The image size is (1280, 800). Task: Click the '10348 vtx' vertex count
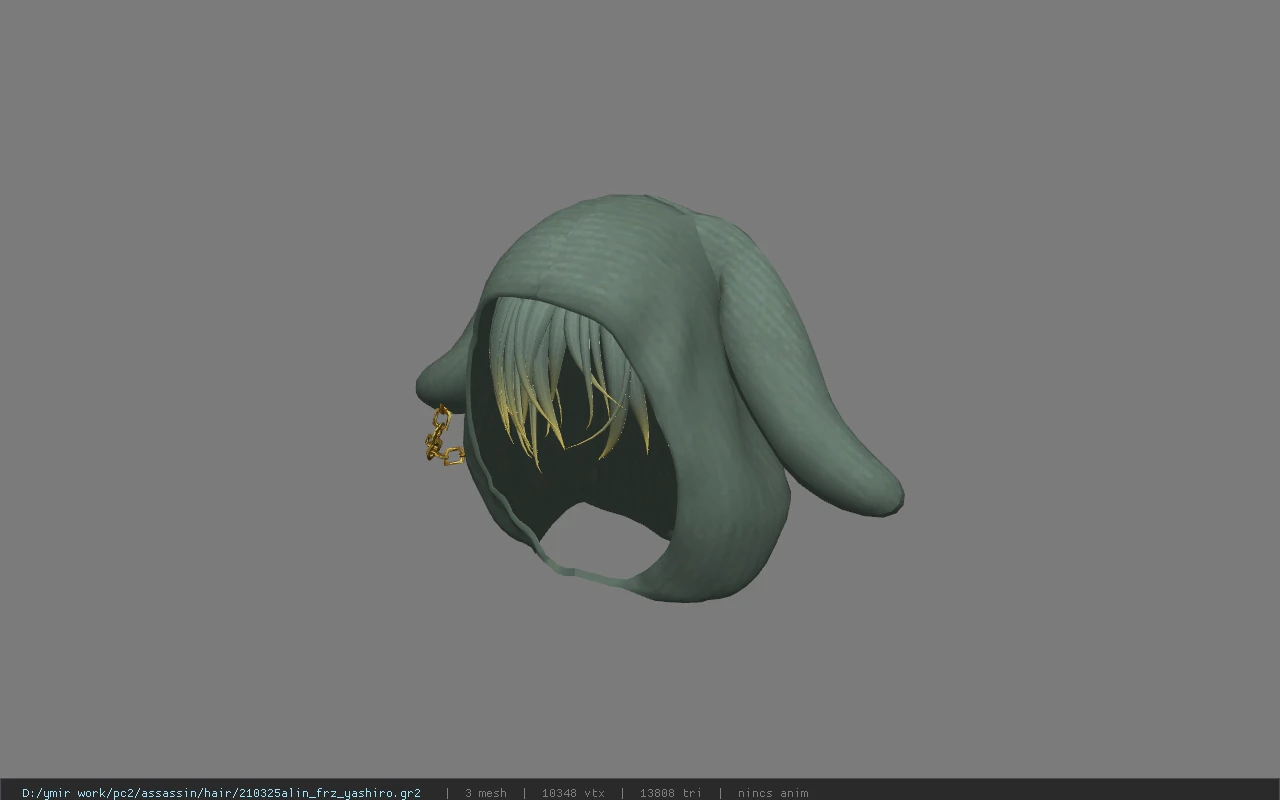click(573, 793)
